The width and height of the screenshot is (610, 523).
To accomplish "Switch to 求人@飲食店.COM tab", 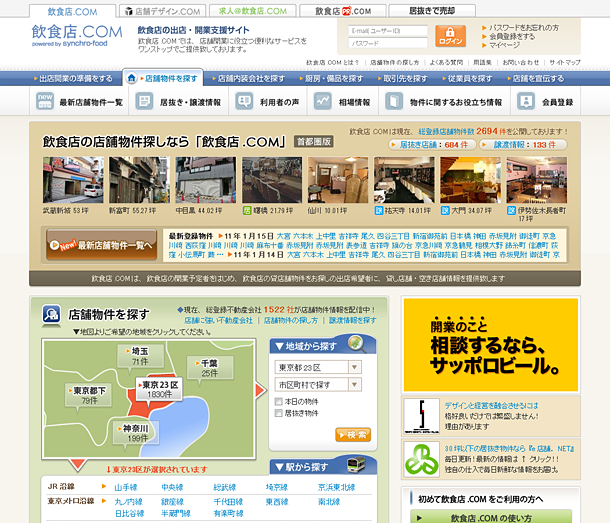I will point(252,11).
